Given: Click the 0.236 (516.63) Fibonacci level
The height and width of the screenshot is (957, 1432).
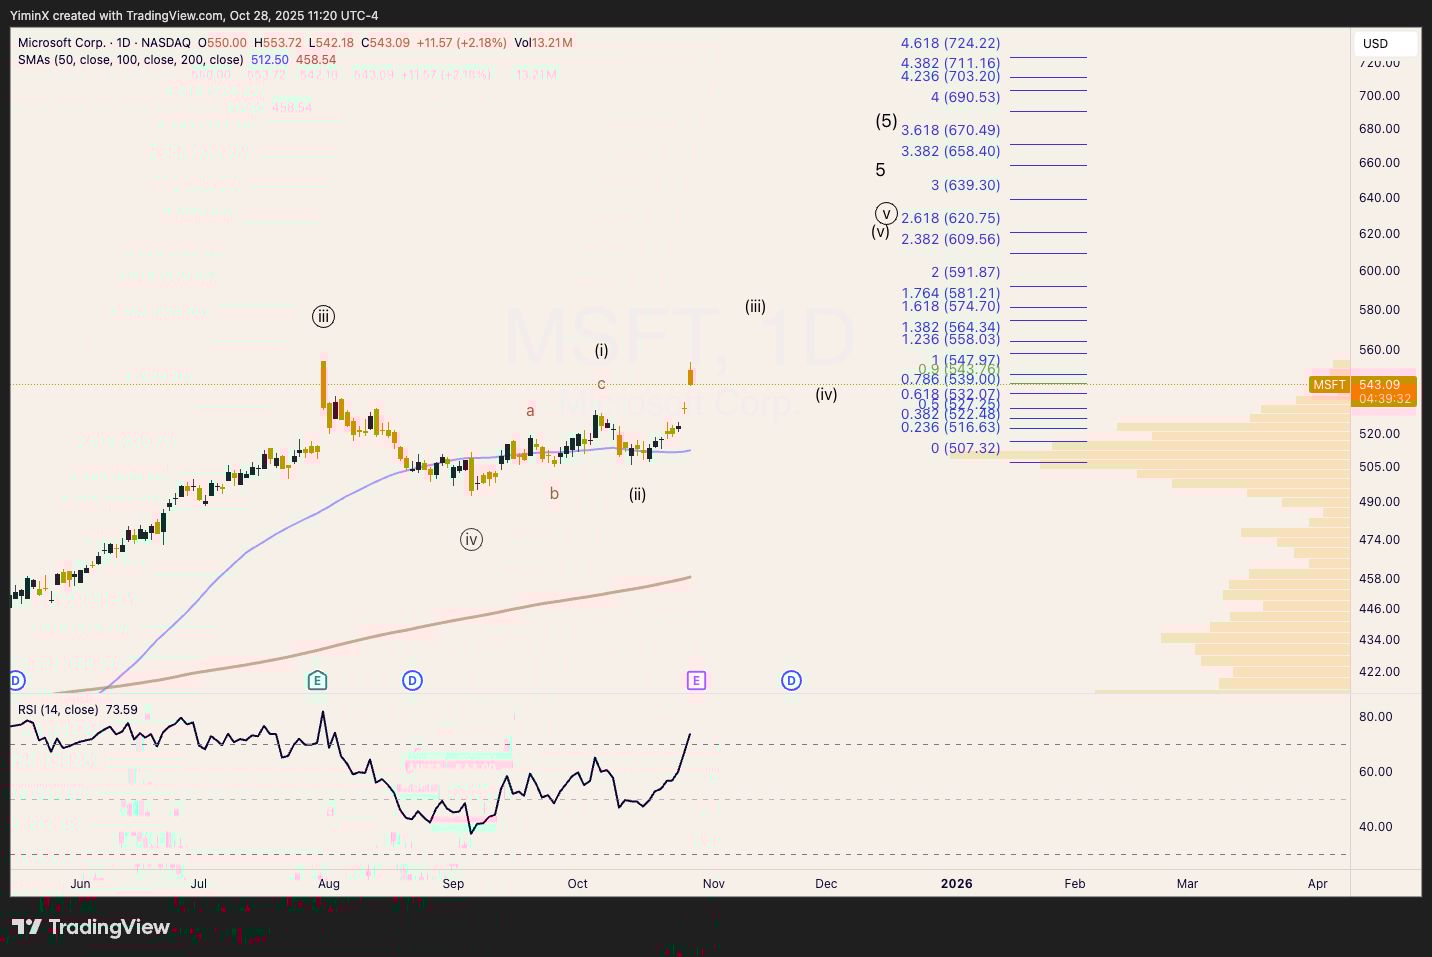Looking at the screenshot, I should pos(950,427).
